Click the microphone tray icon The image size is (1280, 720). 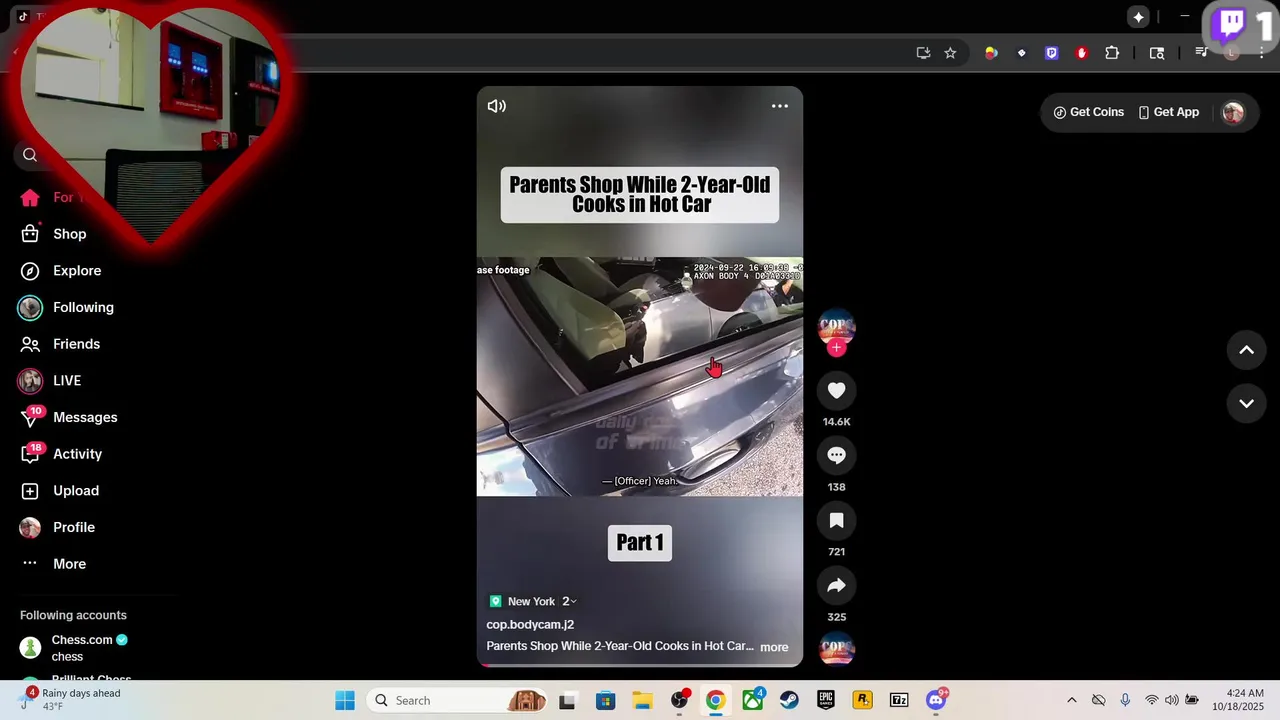(1125, 700)
